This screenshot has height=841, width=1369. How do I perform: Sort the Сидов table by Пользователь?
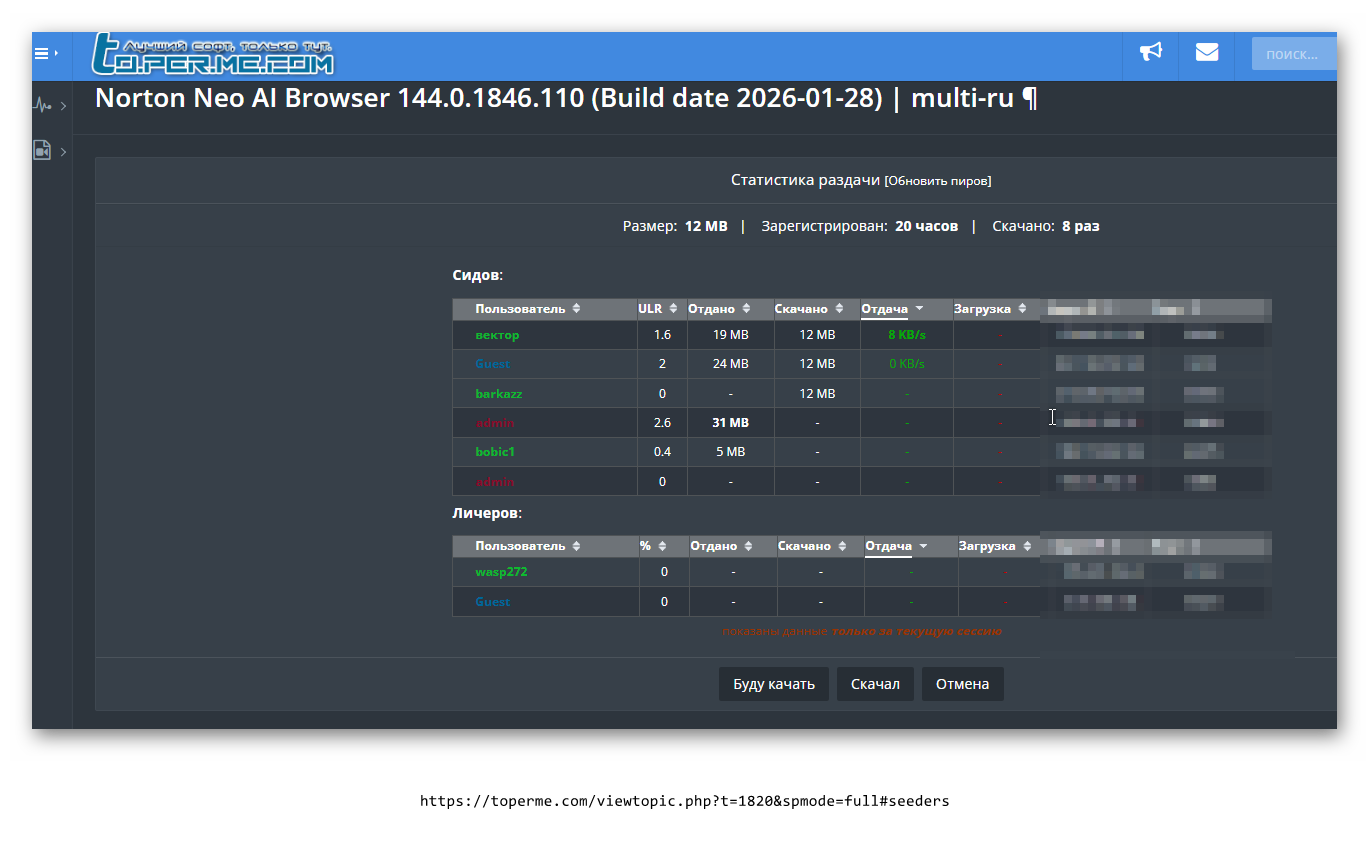[x=527, y=309]
